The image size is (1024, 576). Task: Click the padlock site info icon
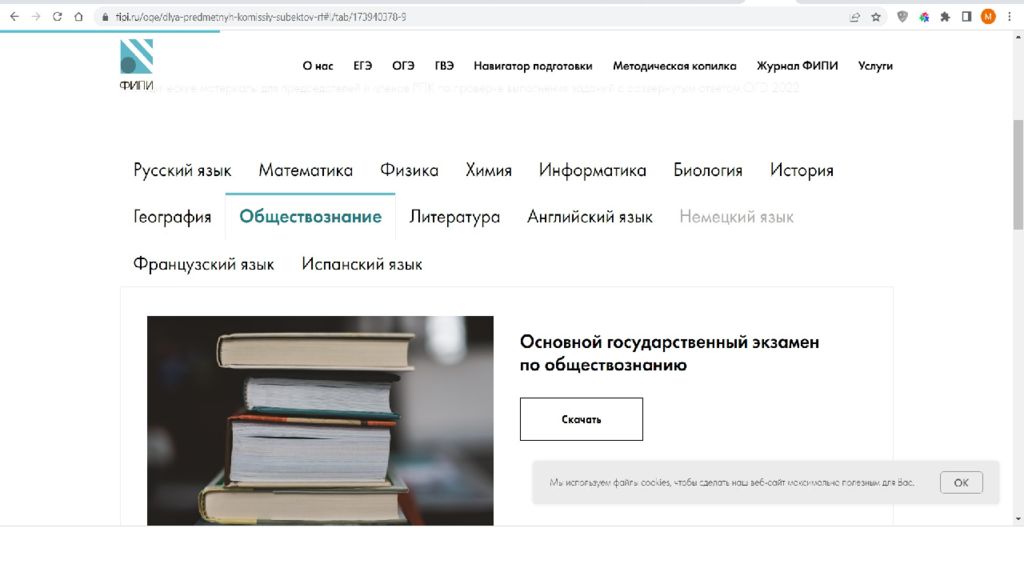click(104, 17)
